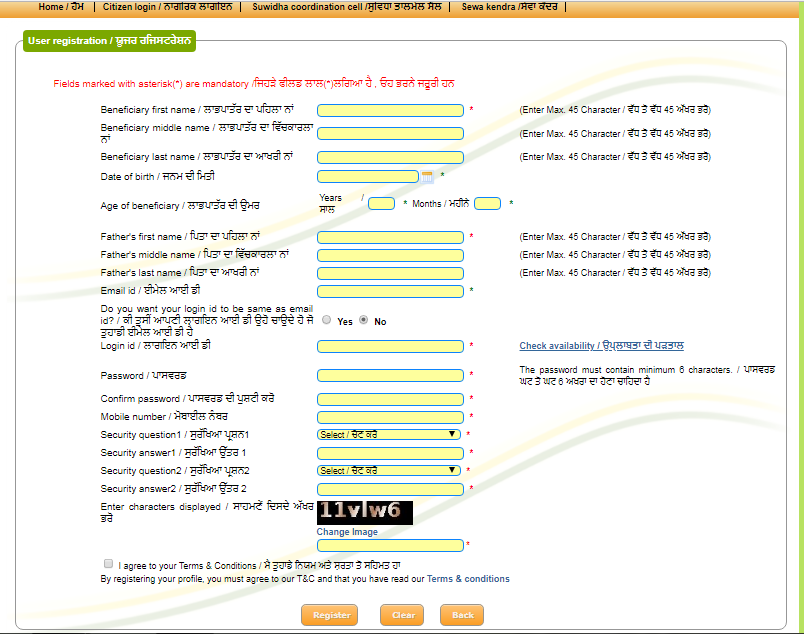Viewport: 804px width, 634px height.
Task: Click the Beneficiary first name input field
Action: pyautogui.click(x=390, y=110)
